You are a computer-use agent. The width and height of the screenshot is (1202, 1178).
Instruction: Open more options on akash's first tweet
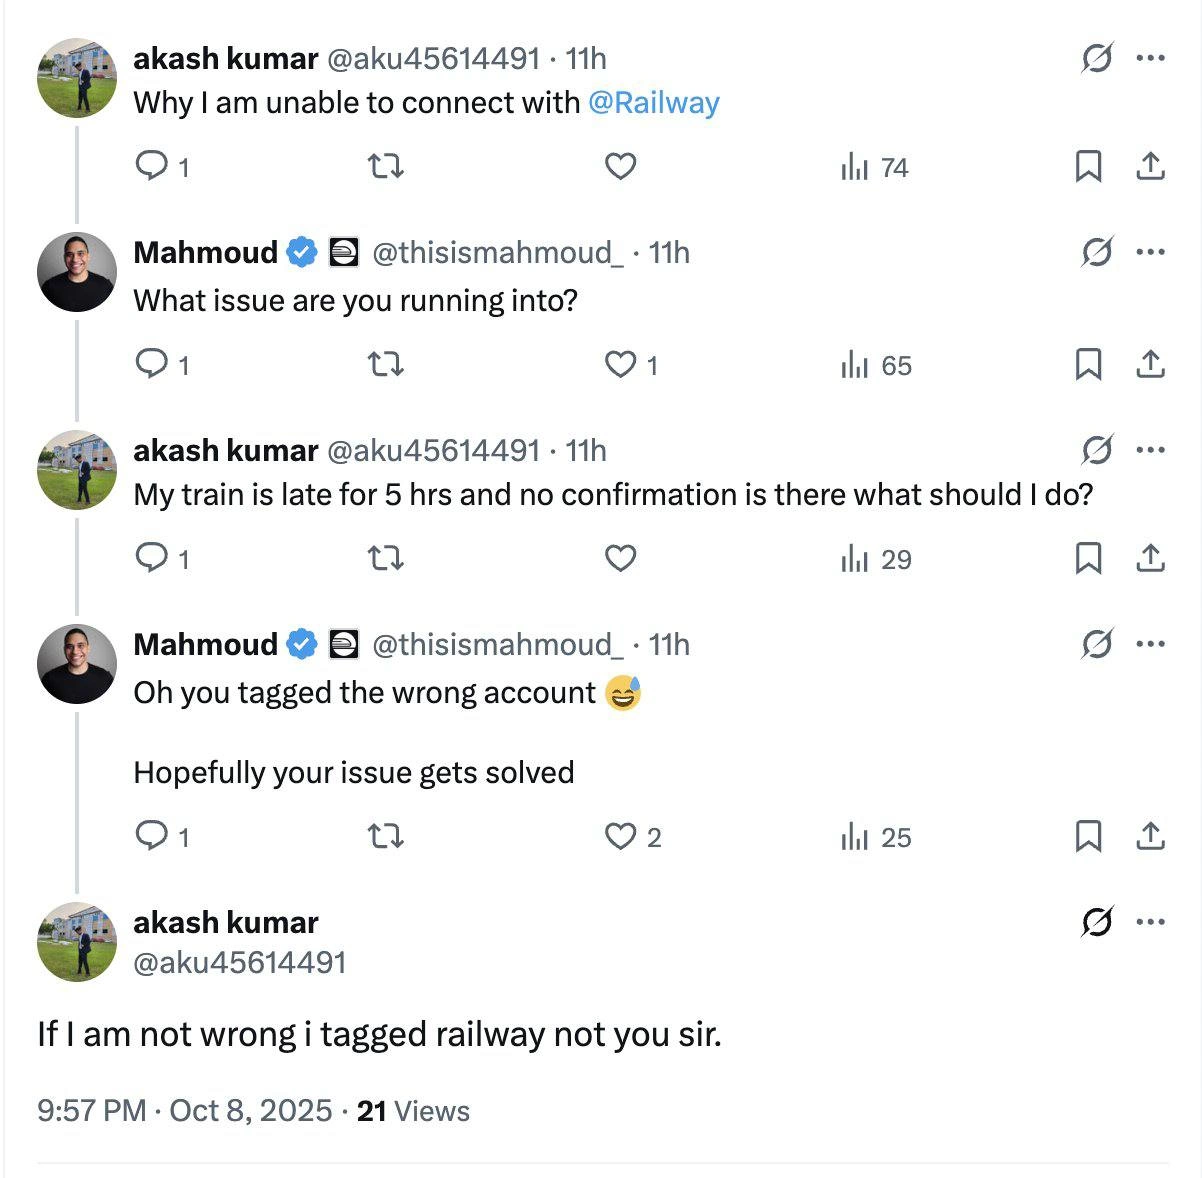point(1151,58)
